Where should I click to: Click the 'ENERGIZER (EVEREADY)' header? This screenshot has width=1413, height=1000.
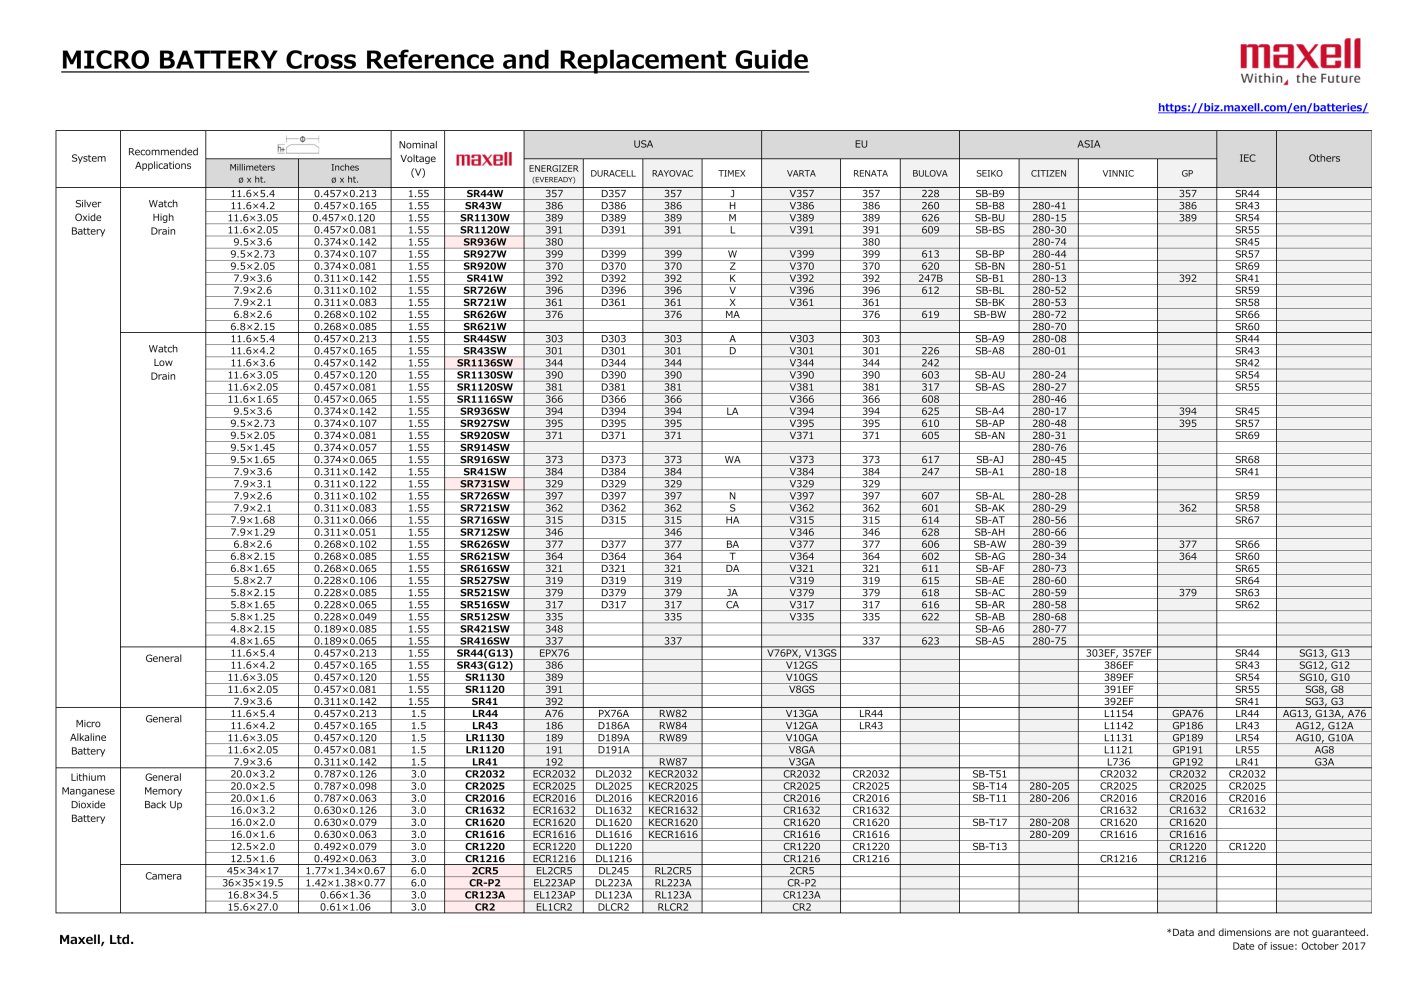click(x=554, y=173)
